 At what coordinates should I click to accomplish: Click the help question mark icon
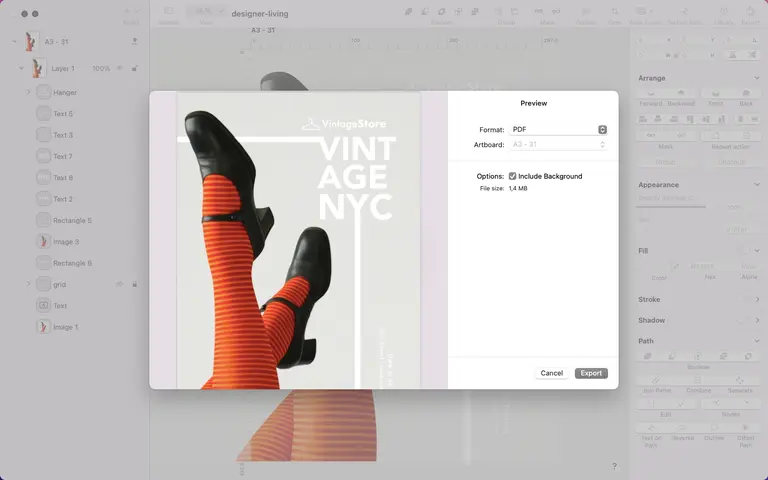tap(614, 466)
